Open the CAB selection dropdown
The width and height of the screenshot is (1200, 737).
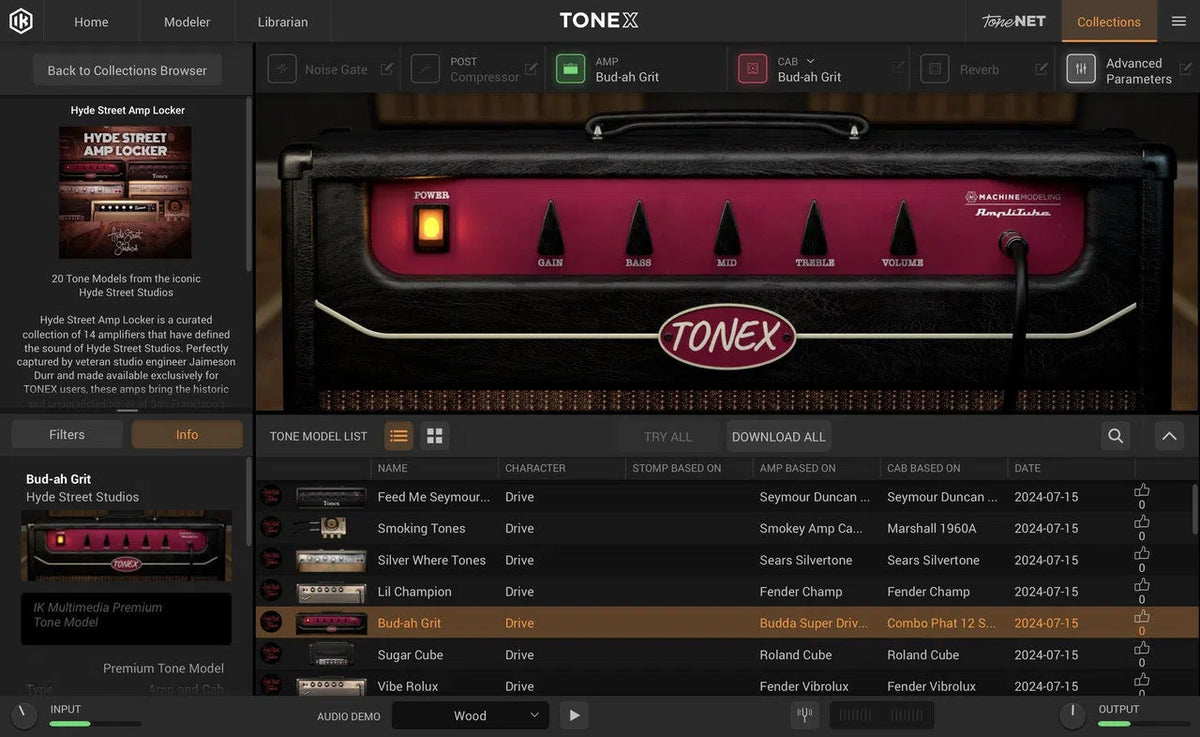coord(810,60)
